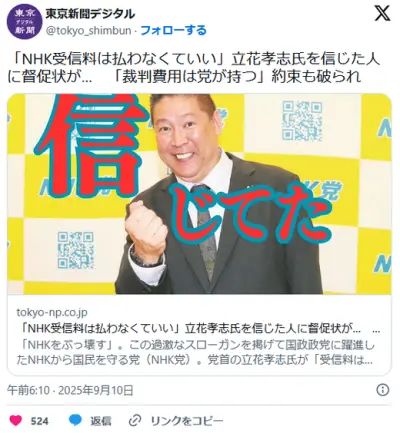Click the 返信 reply label
Image resolution: width=400 pixels, height=433 pixels.
(101, 421)
